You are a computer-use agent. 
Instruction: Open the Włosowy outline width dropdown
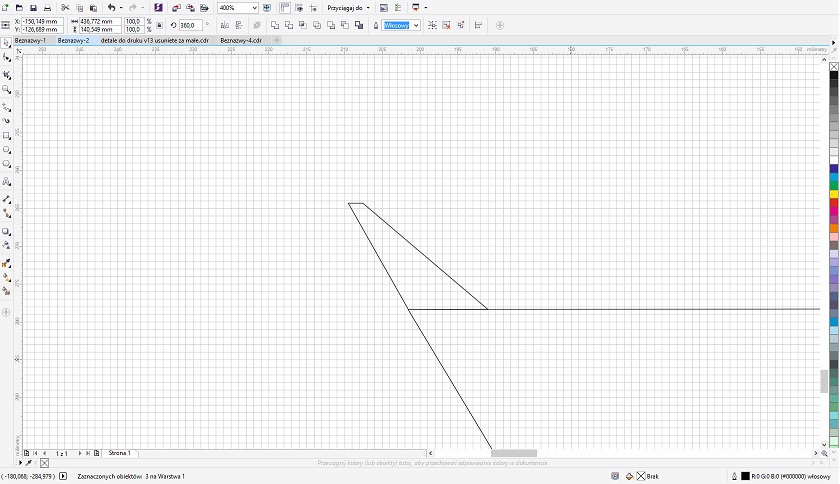415,25
